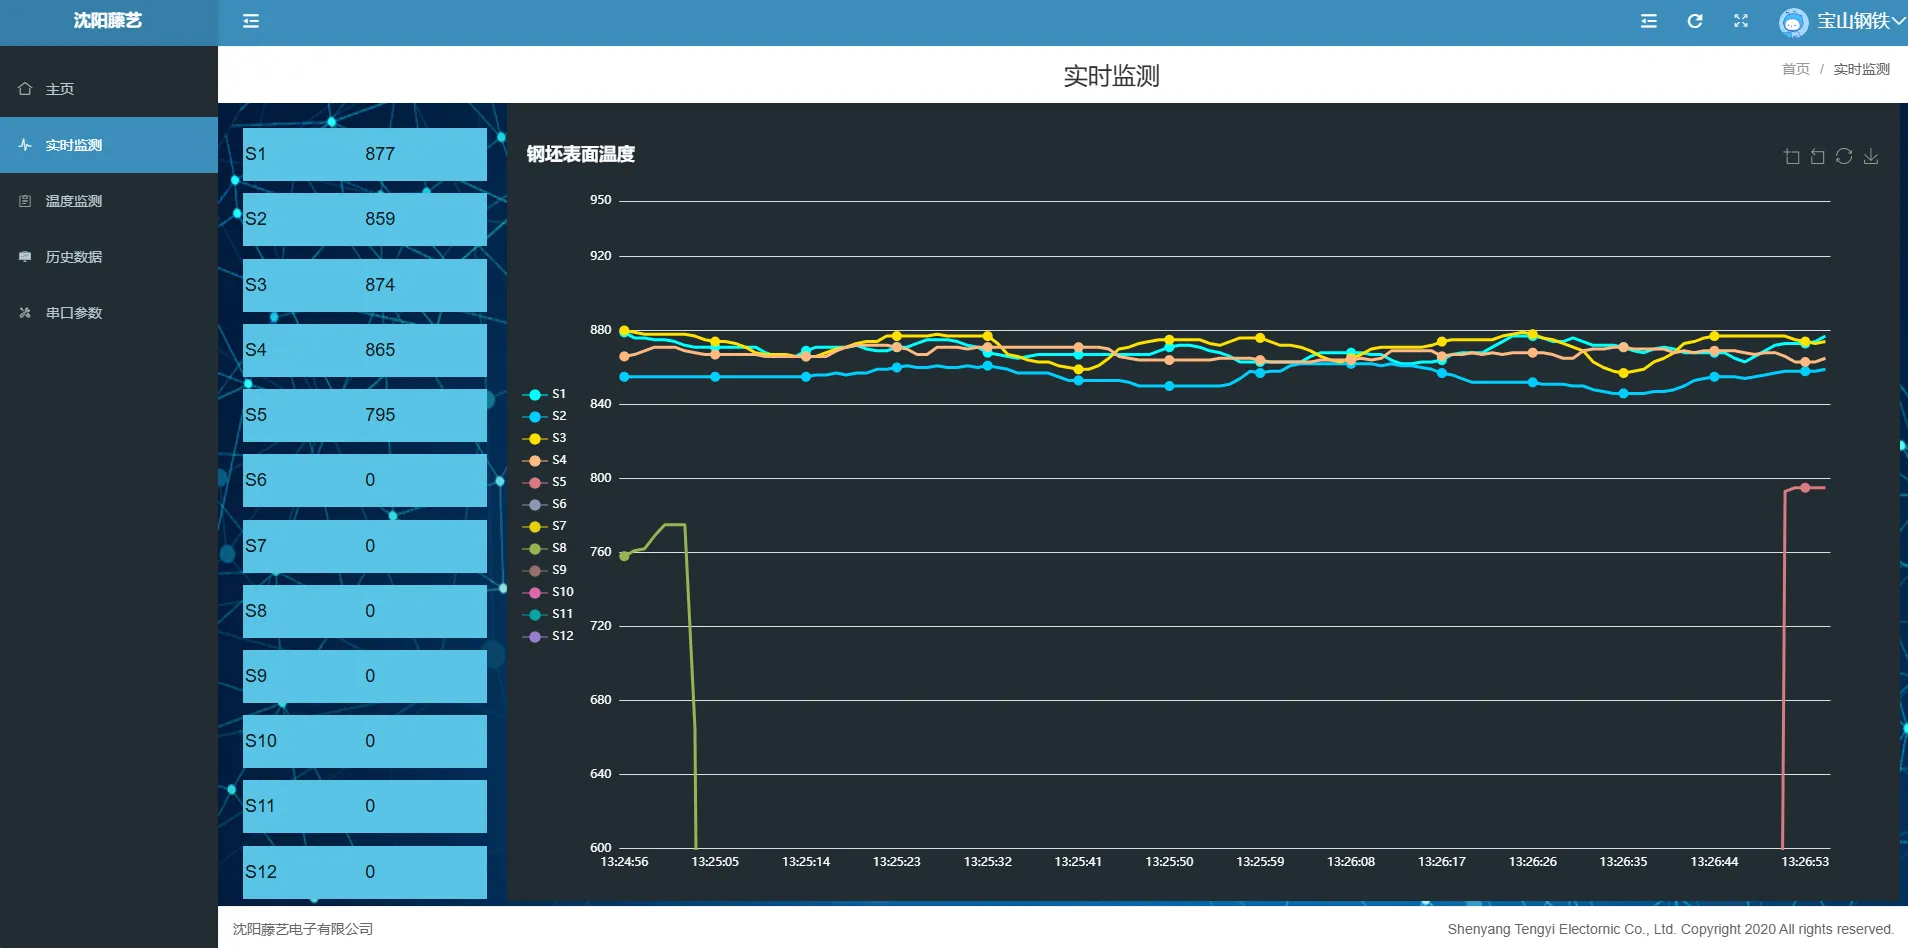Collapse sidebar with left hamburger icon
The width and height of the screenshot is (1908, 948).
251,21
